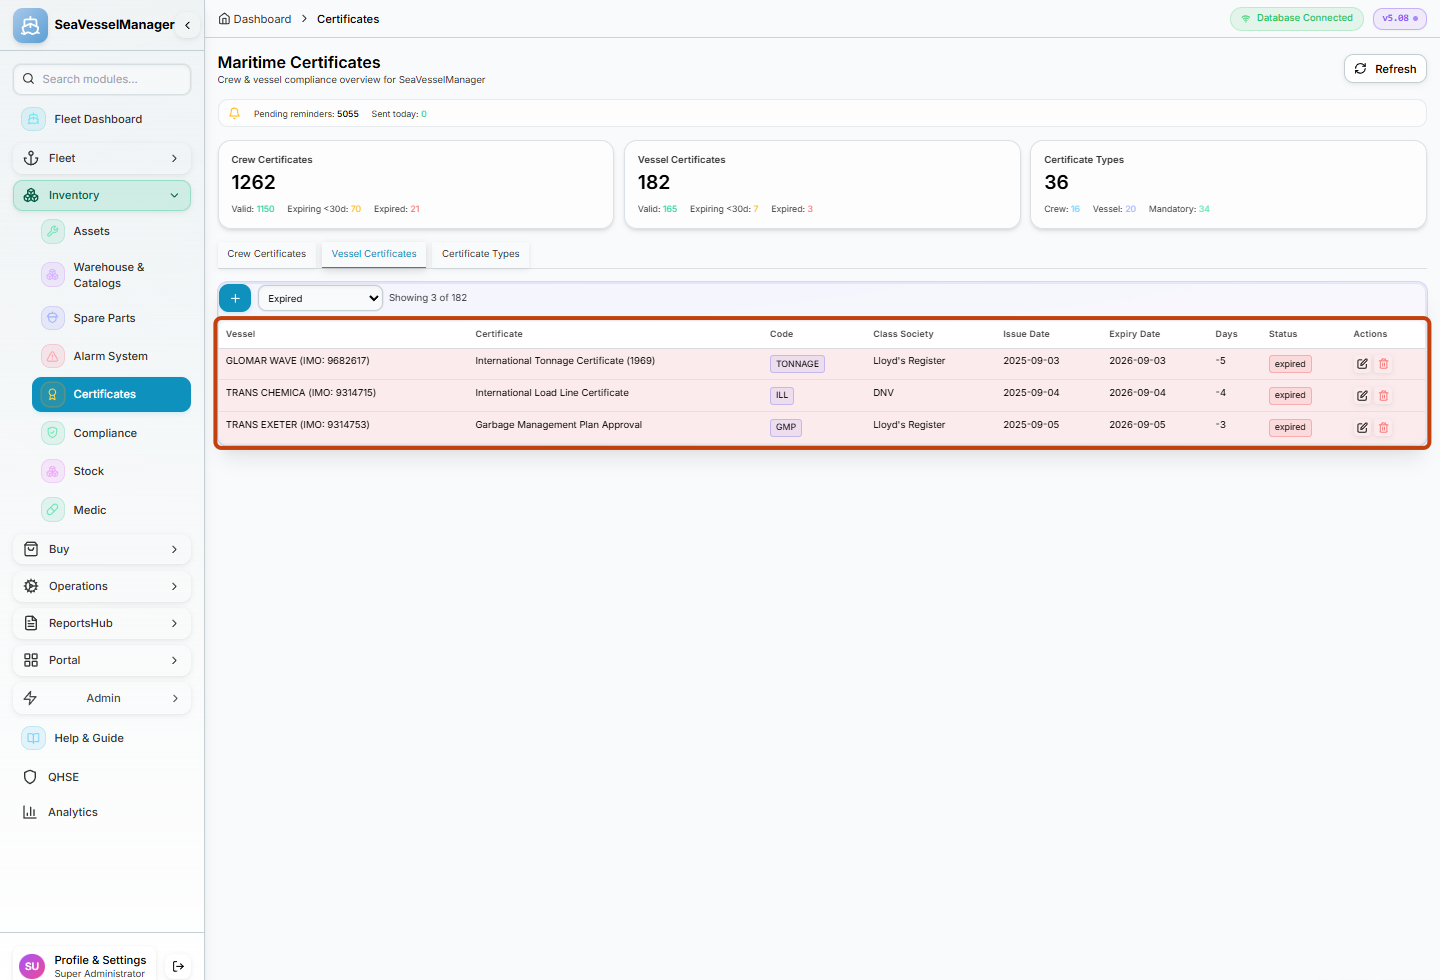
Task: Click the Certificate Types summary card
Action: [1228, 184]
